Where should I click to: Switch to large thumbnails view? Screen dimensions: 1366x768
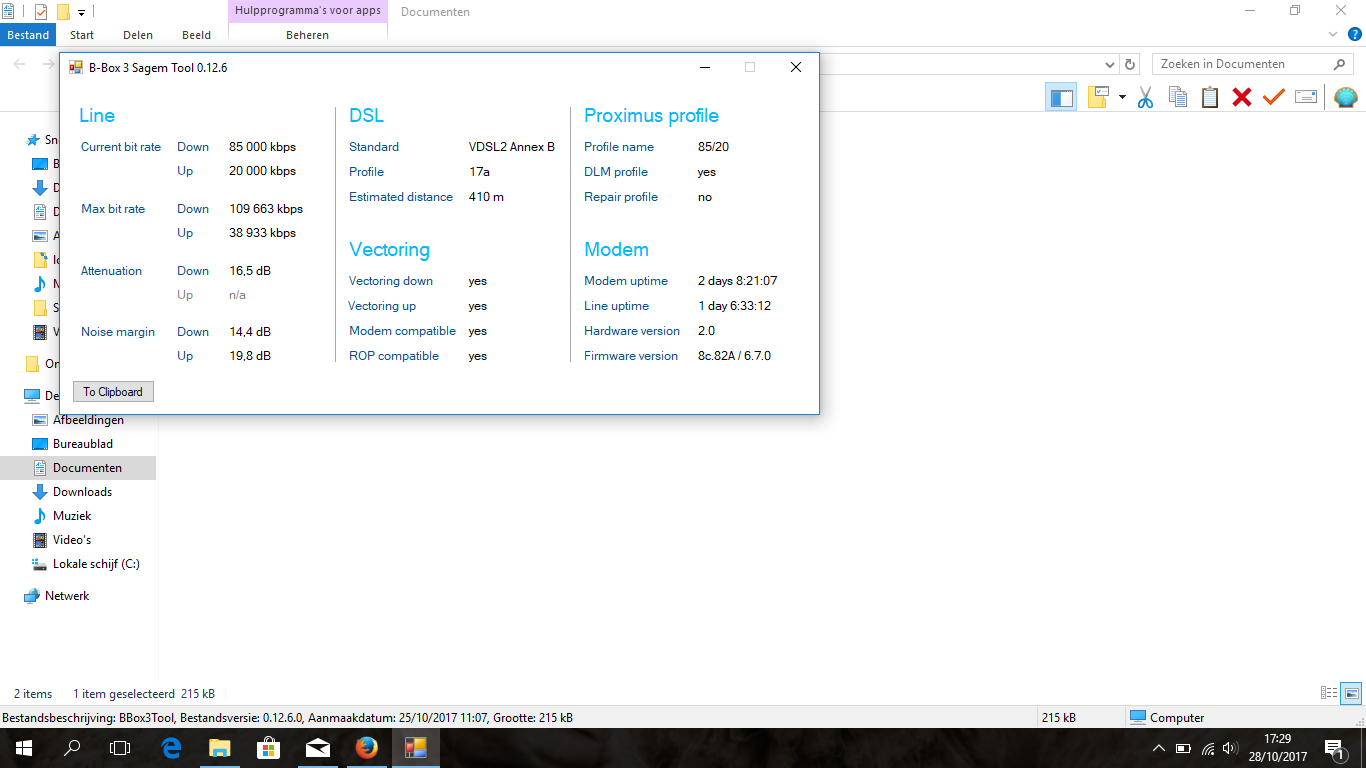(1351, 692)
